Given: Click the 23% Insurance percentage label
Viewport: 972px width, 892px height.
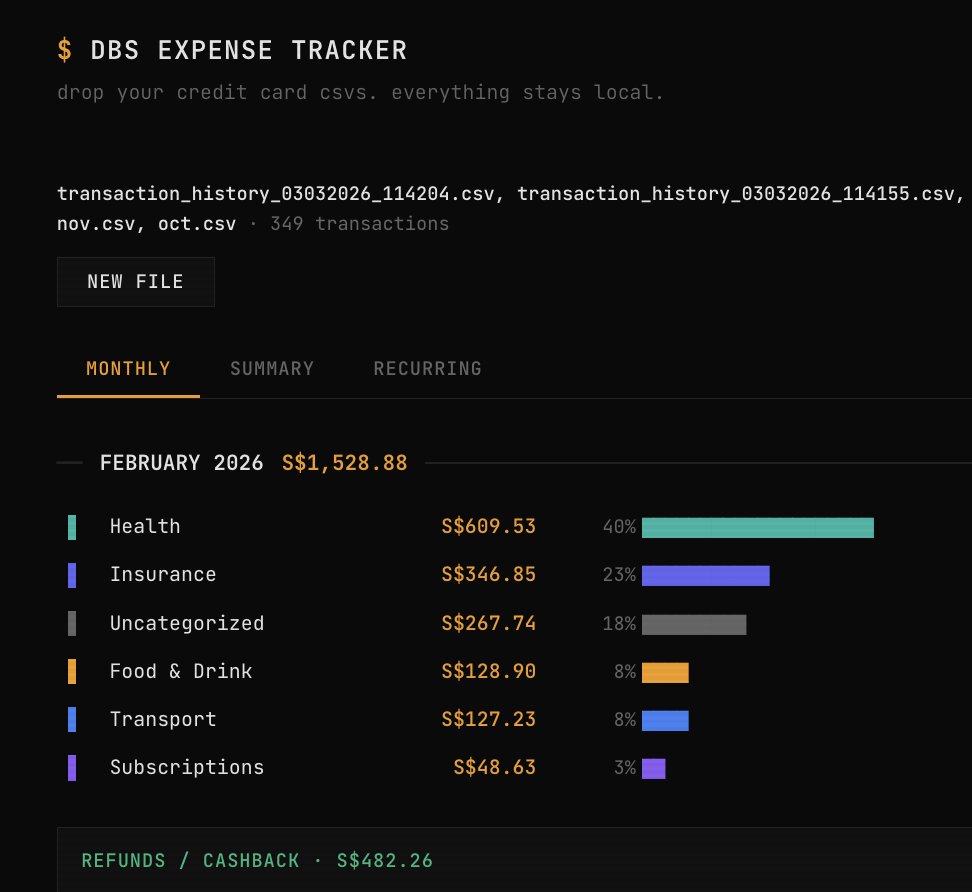Looking at the screenshot, I should (x=619, y=575).
